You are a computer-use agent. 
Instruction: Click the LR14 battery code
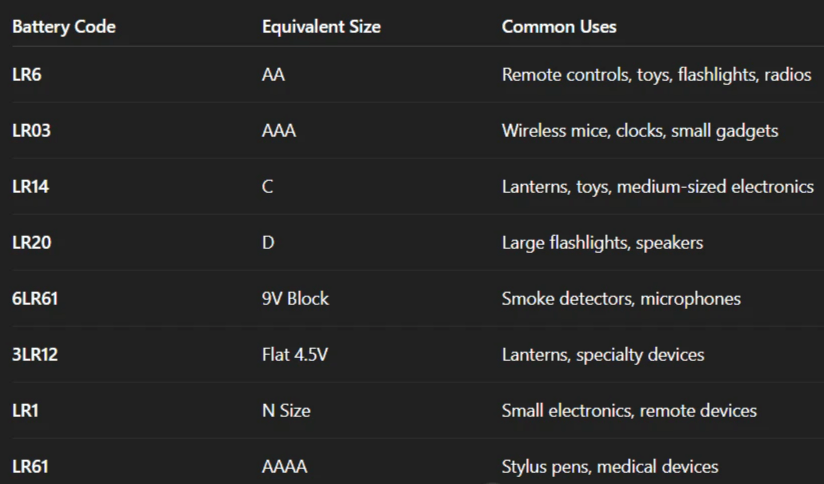tap(32, 187)
